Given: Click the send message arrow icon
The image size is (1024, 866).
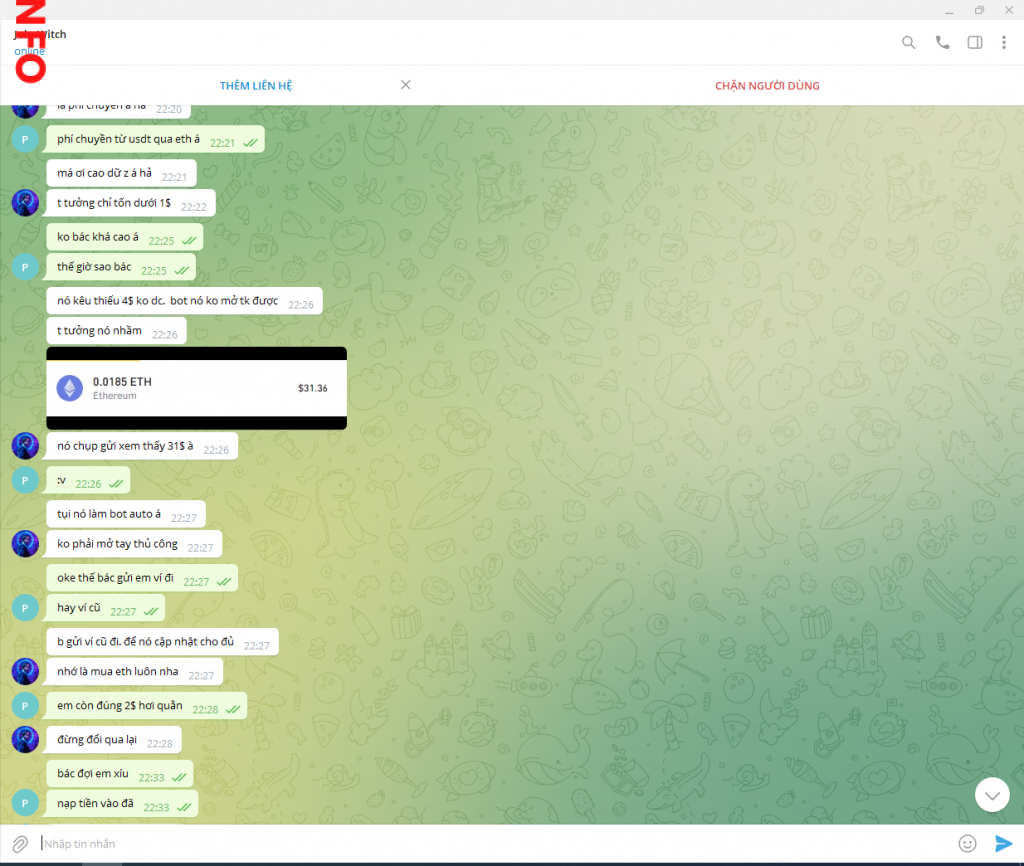Looking at the screenshot, I should pyautogui.click(x=1003, y=843).
